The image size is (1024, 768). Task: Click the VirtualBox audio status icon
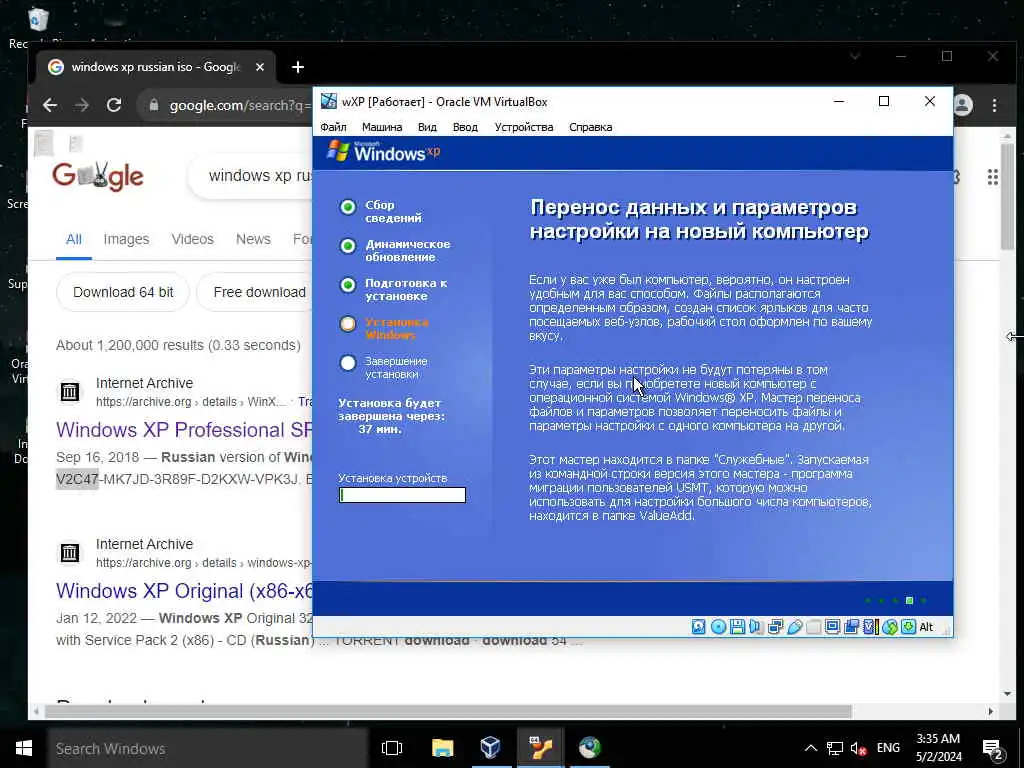pyautogui.click(x=756, y=627)
